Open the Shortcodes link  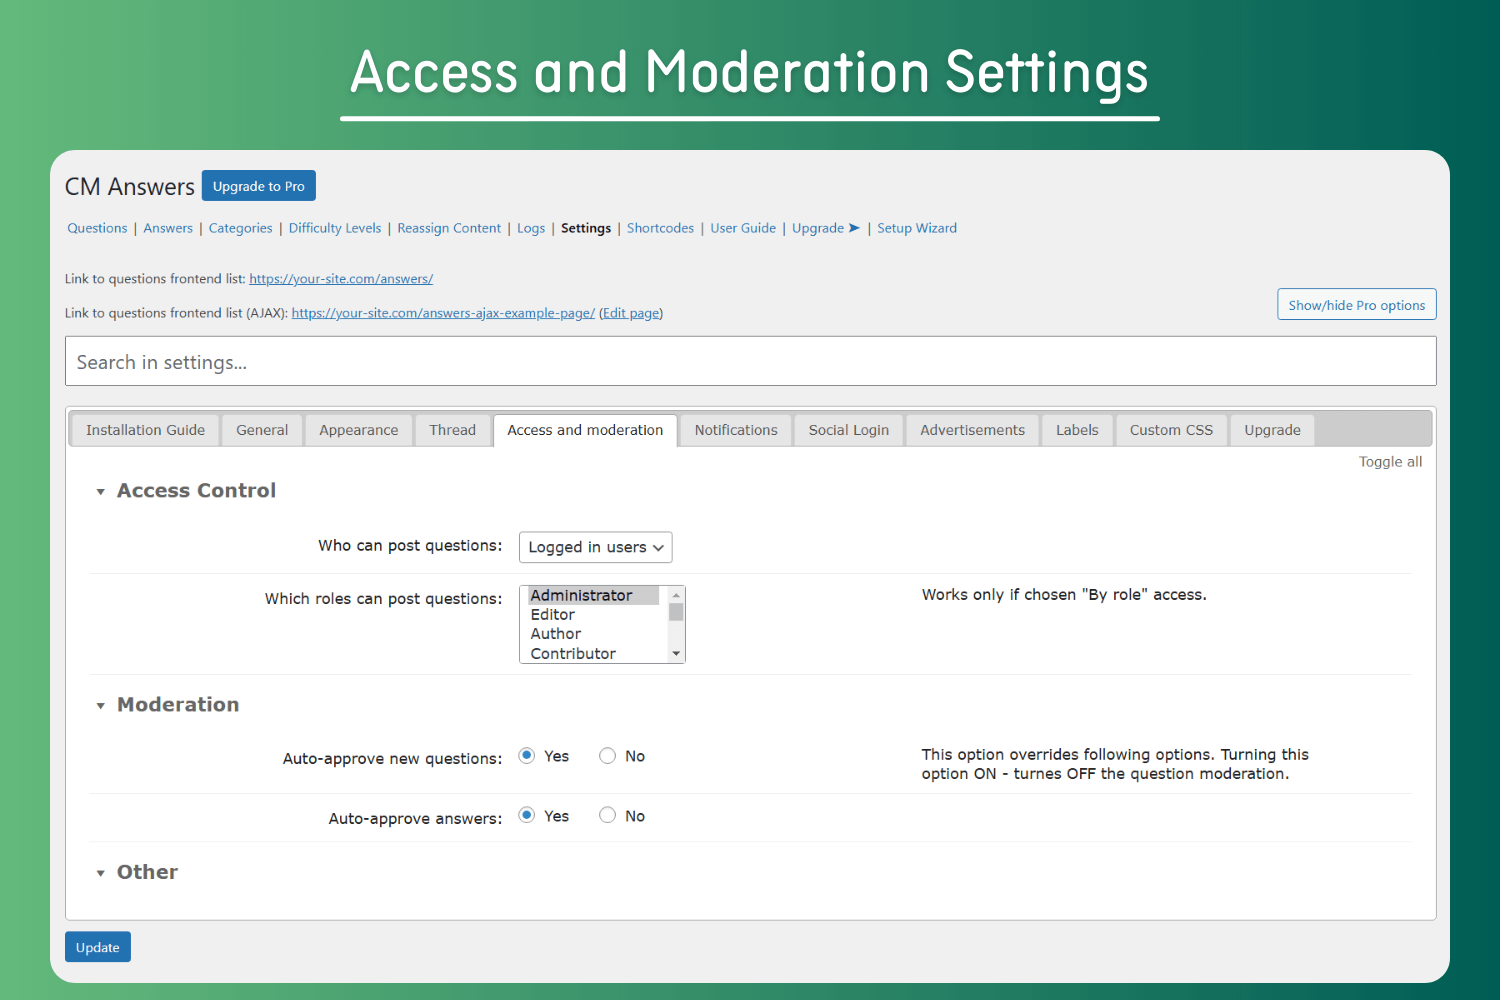[660, 228]
